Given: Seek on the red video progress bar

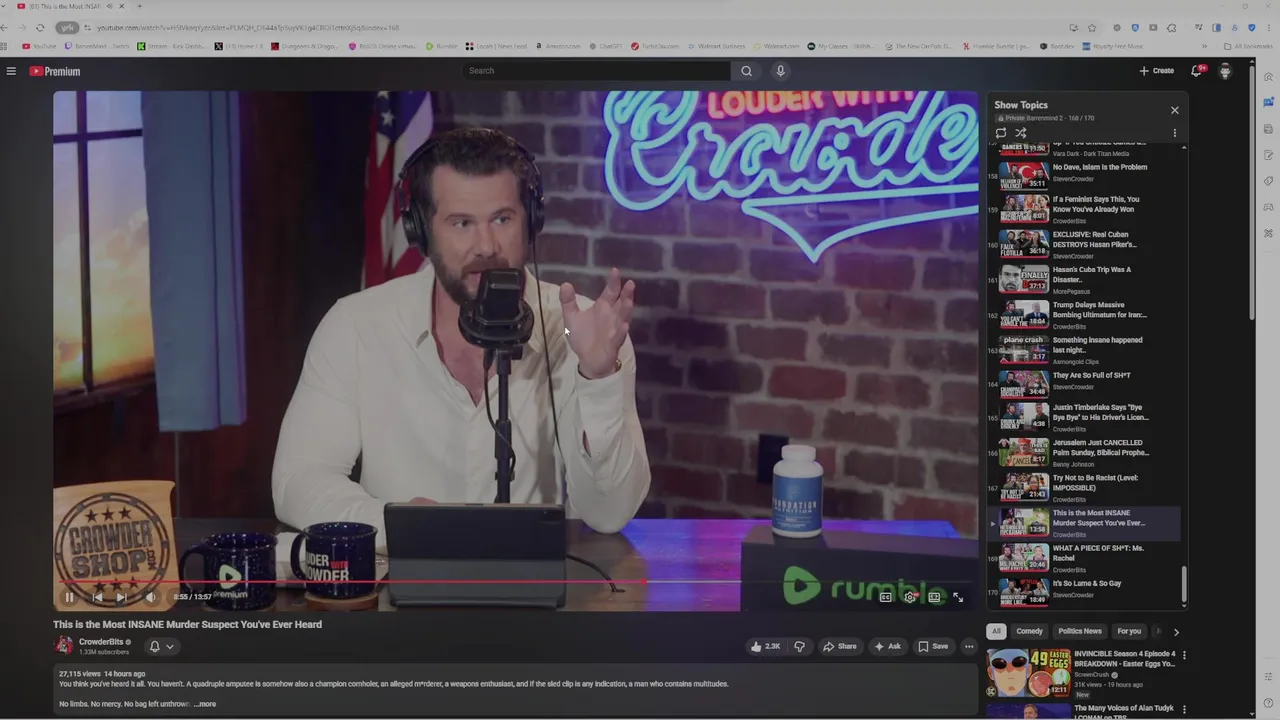Looking at the screenshot, I should pos(516,581).
